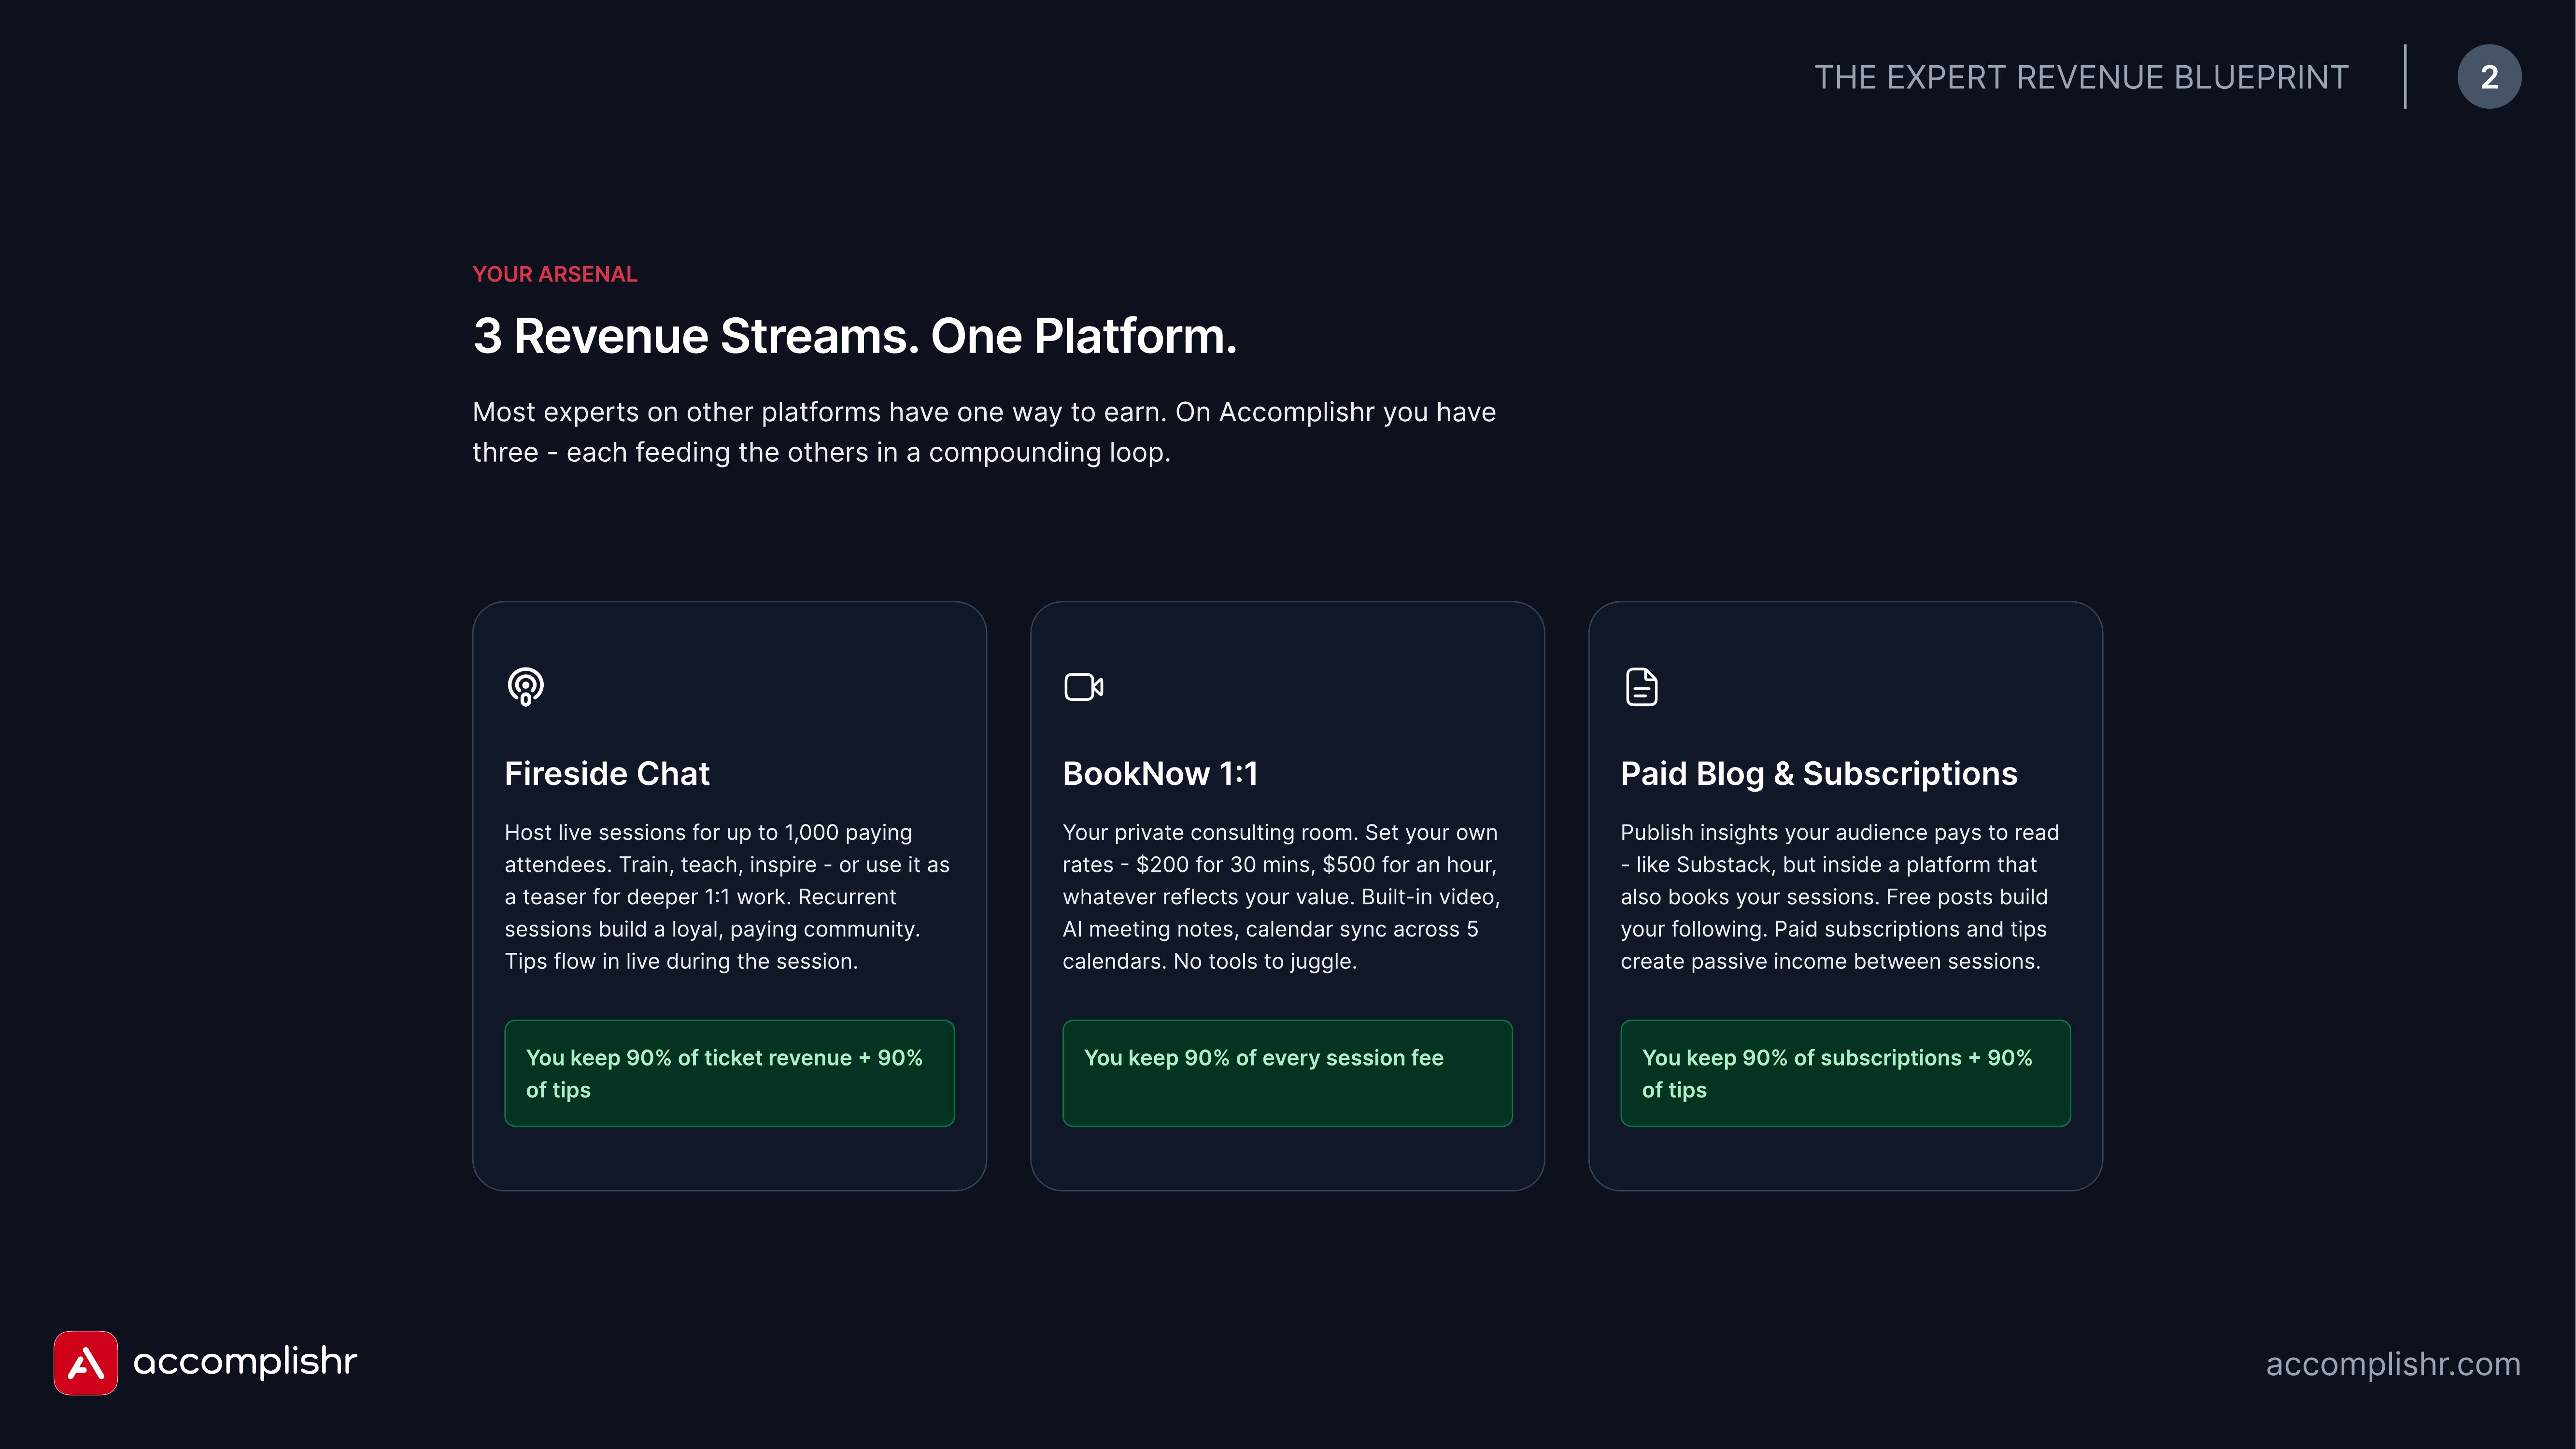Click the BookNow video camera icon

[x=1083, y=687]
